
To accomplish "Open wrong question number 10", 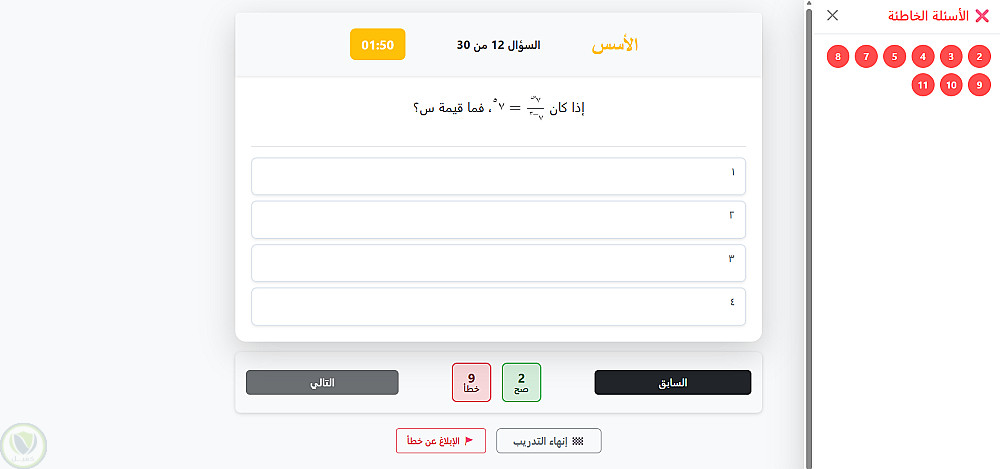I will (951, 85).
